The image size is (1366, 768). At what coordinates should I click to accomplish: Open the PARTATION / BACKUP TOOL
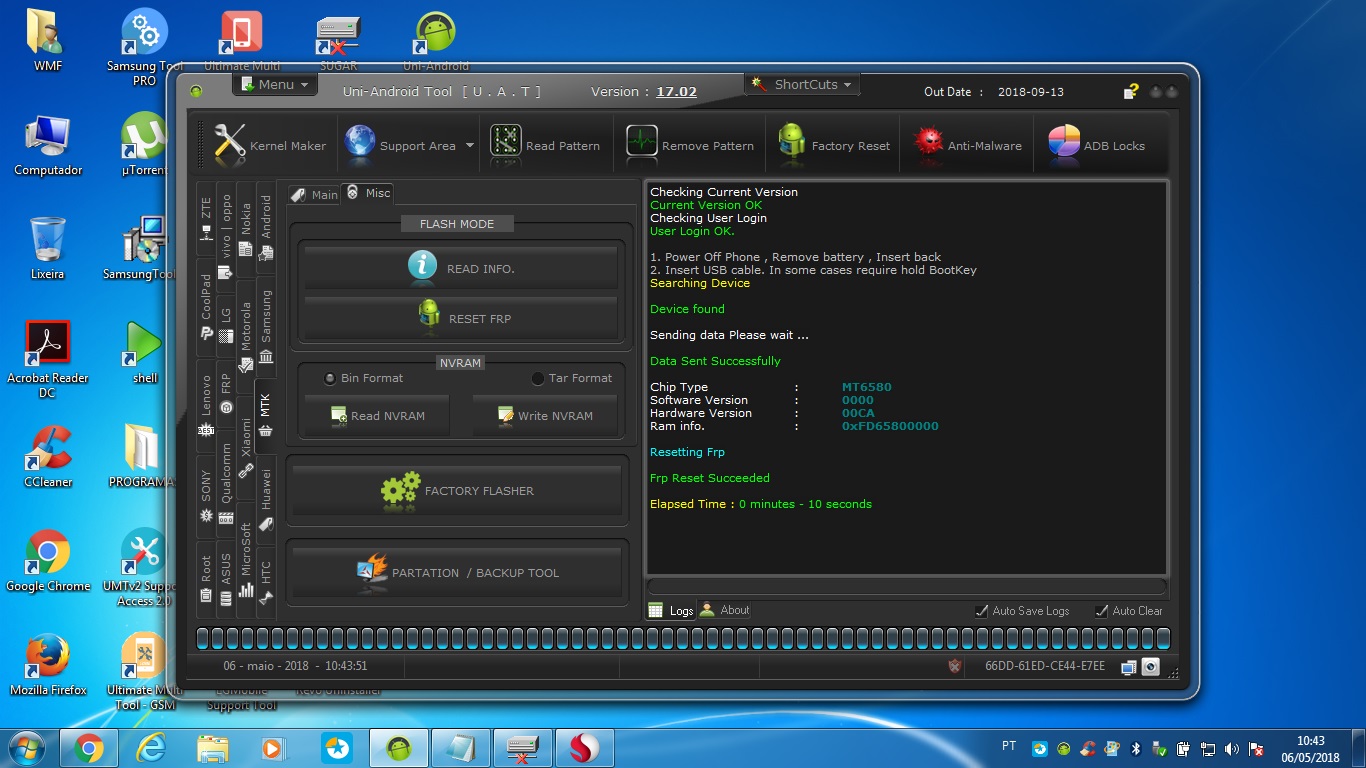(x=458, y=572)
